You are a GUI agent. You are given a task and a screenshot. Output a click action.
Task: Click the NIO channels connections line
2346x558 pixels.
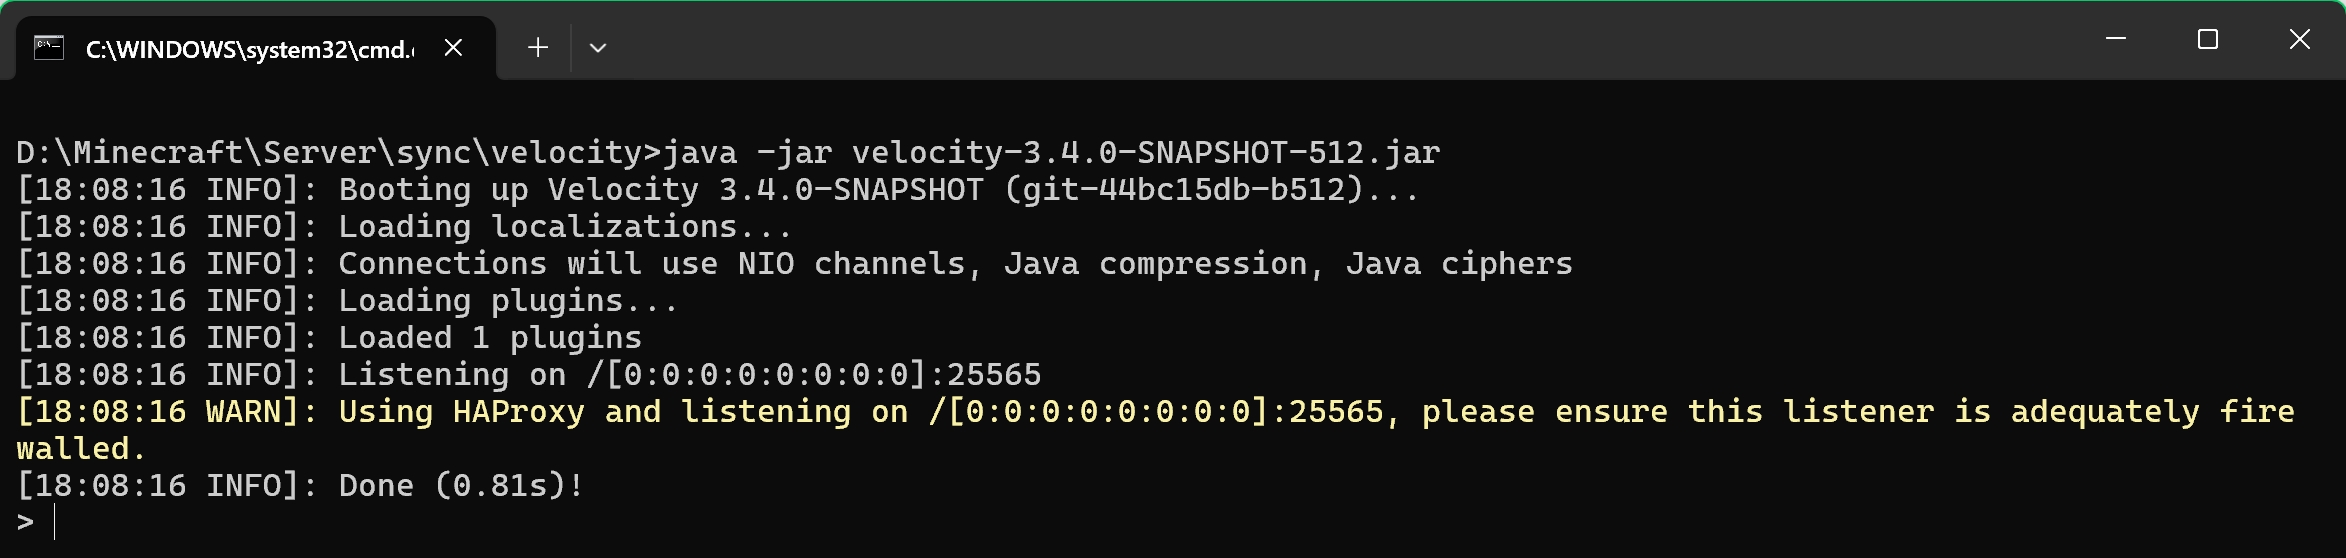point(795,264)
